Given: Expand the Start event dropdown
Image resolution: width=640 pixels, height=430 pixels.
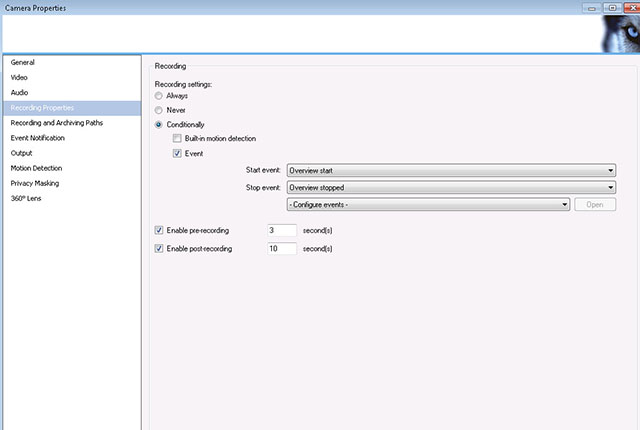Looking at the screenshot, I should (x=450, y=171).
